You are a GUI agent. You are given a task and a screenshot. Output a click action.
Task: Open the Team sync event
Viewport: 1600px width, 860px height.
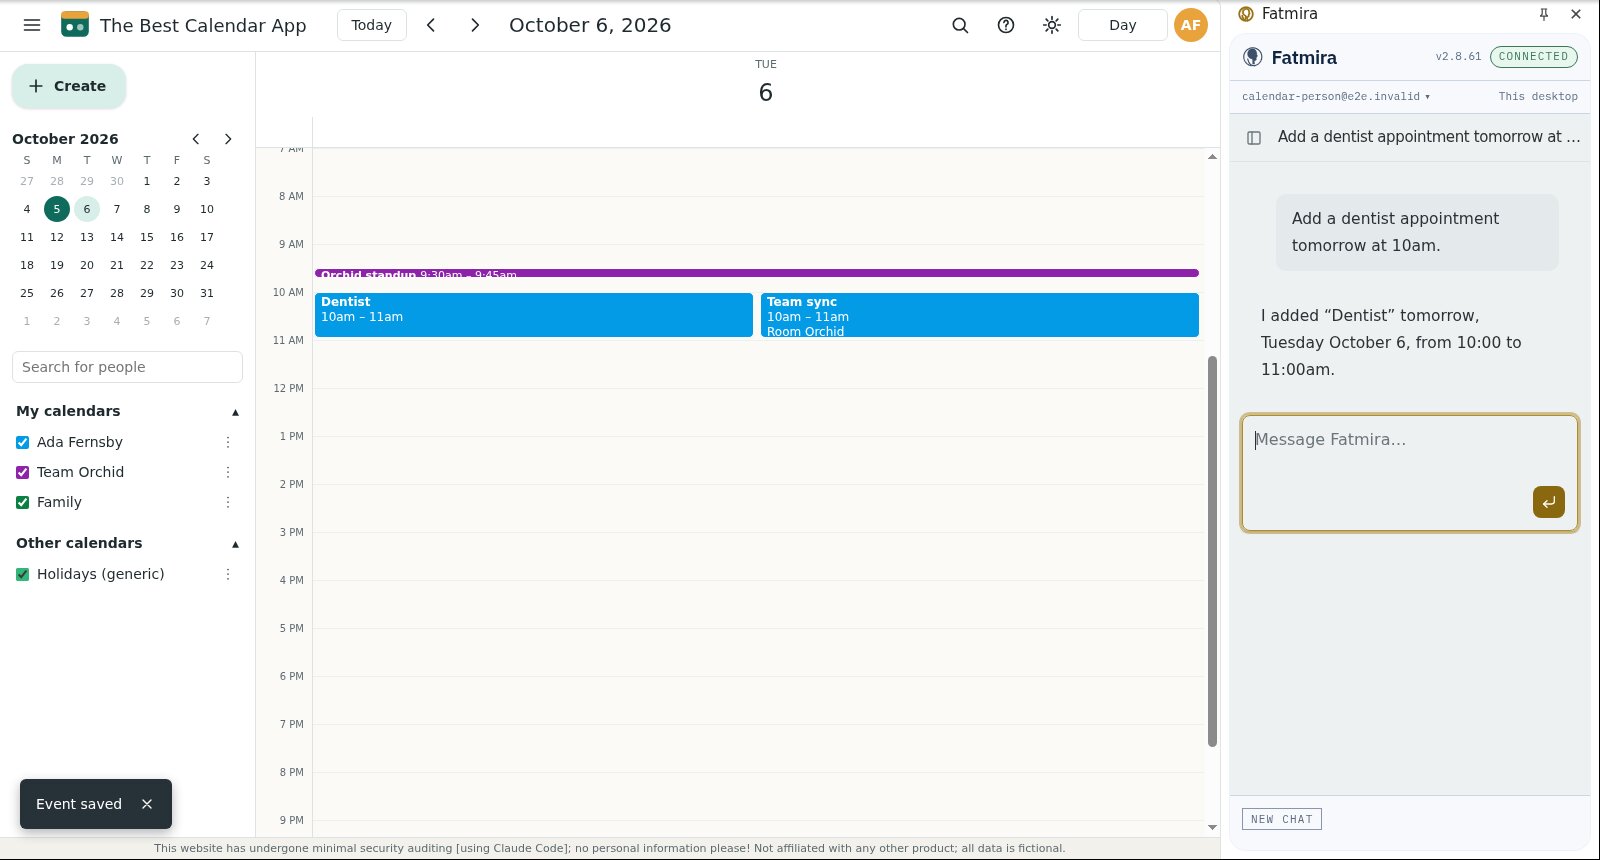coord(980,315)
